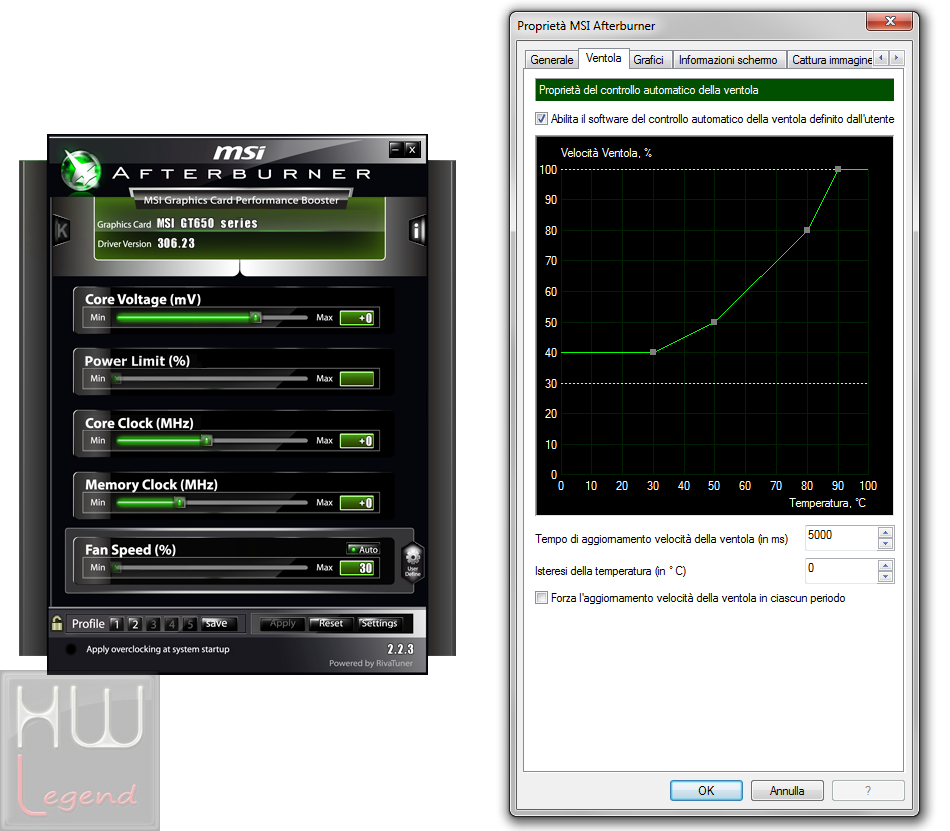Click the empty Power Limit value box

tap(357, 379)
